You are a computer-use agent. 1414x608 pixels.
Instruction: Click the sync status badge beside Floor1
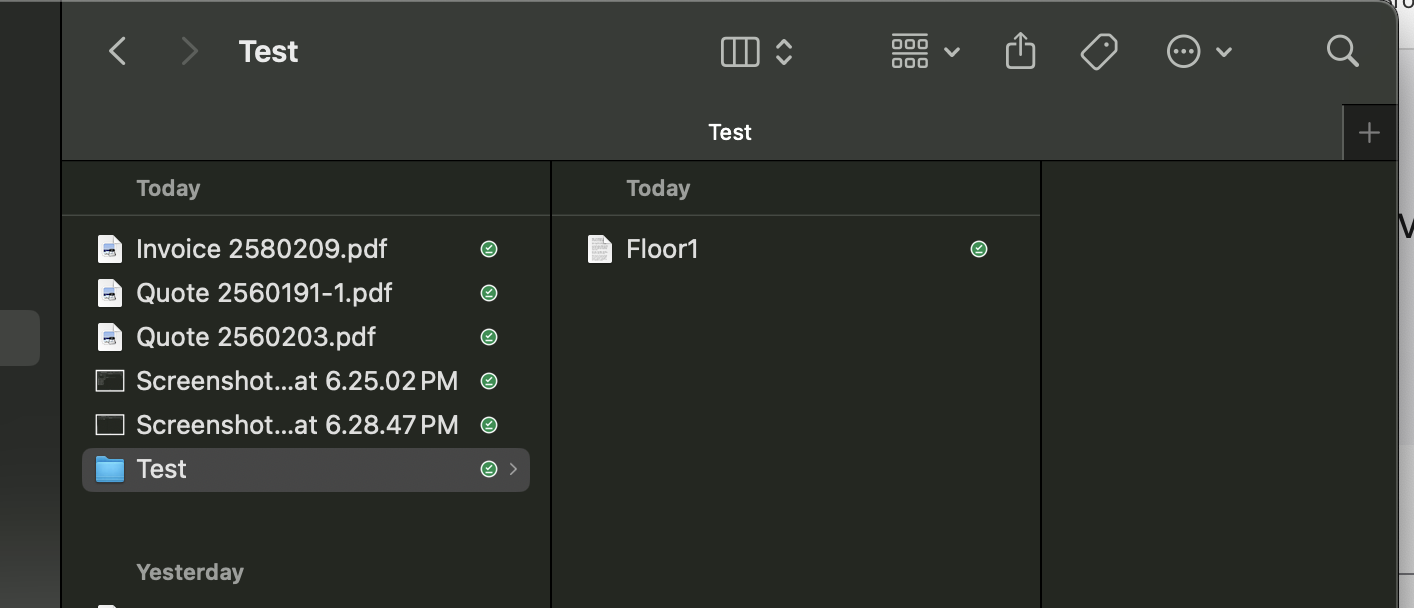(979, 249)
